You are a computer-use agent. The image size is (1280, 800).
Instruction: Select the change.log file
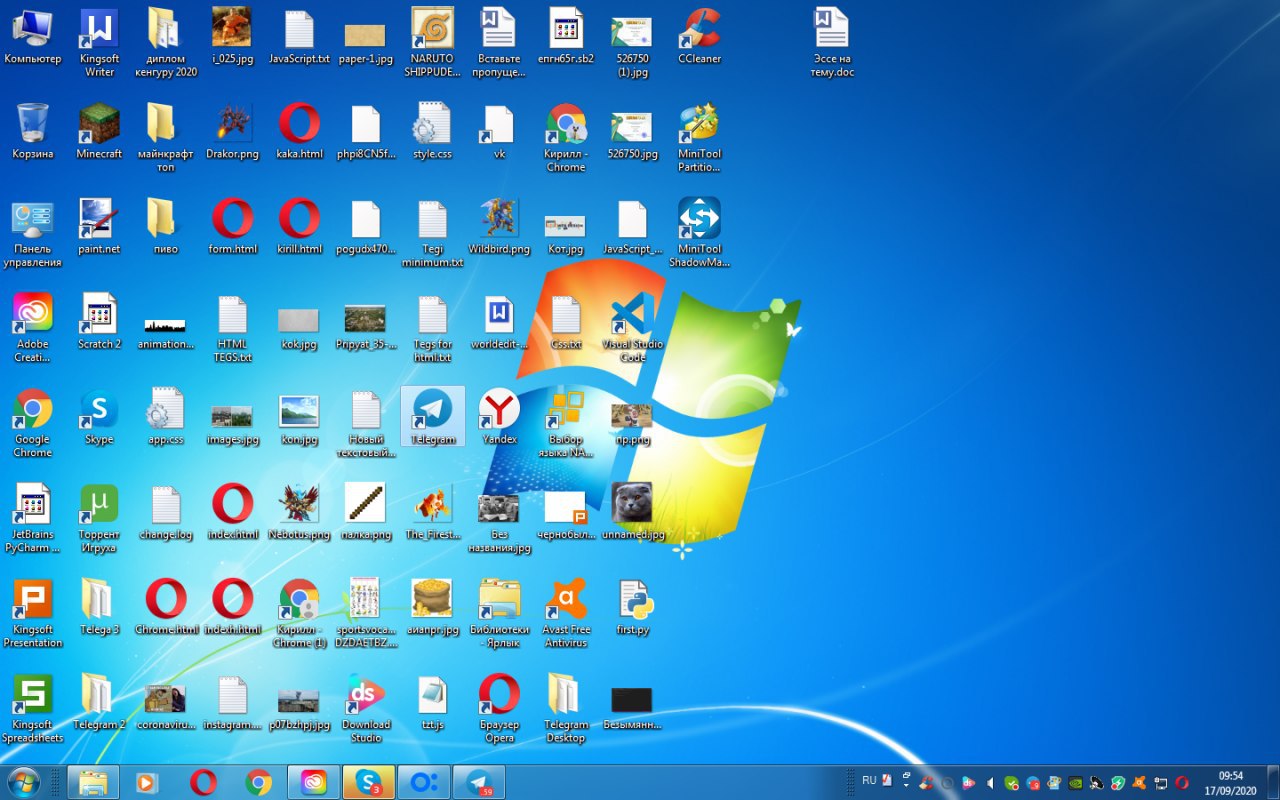pos(166,511)
